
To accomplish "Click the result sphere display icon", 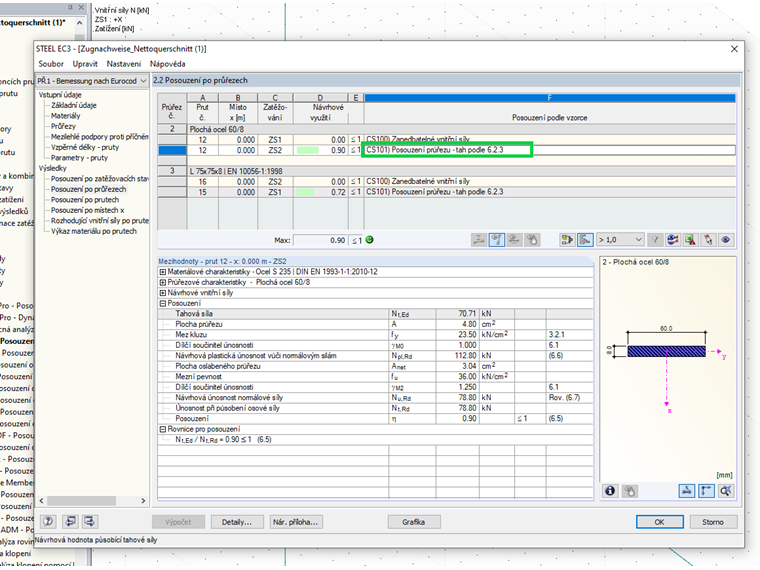I will [x=673, y=240].
